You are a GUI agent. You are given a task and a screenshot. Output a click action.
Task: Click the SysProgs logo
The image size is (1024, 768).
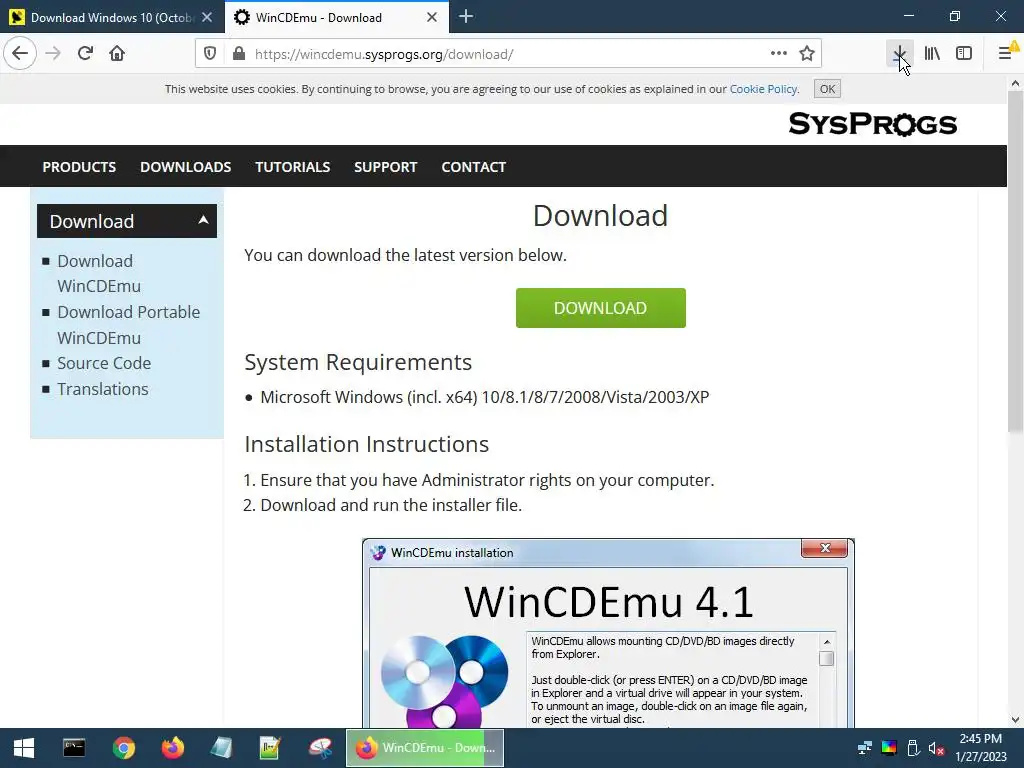[x=872, y=123]
